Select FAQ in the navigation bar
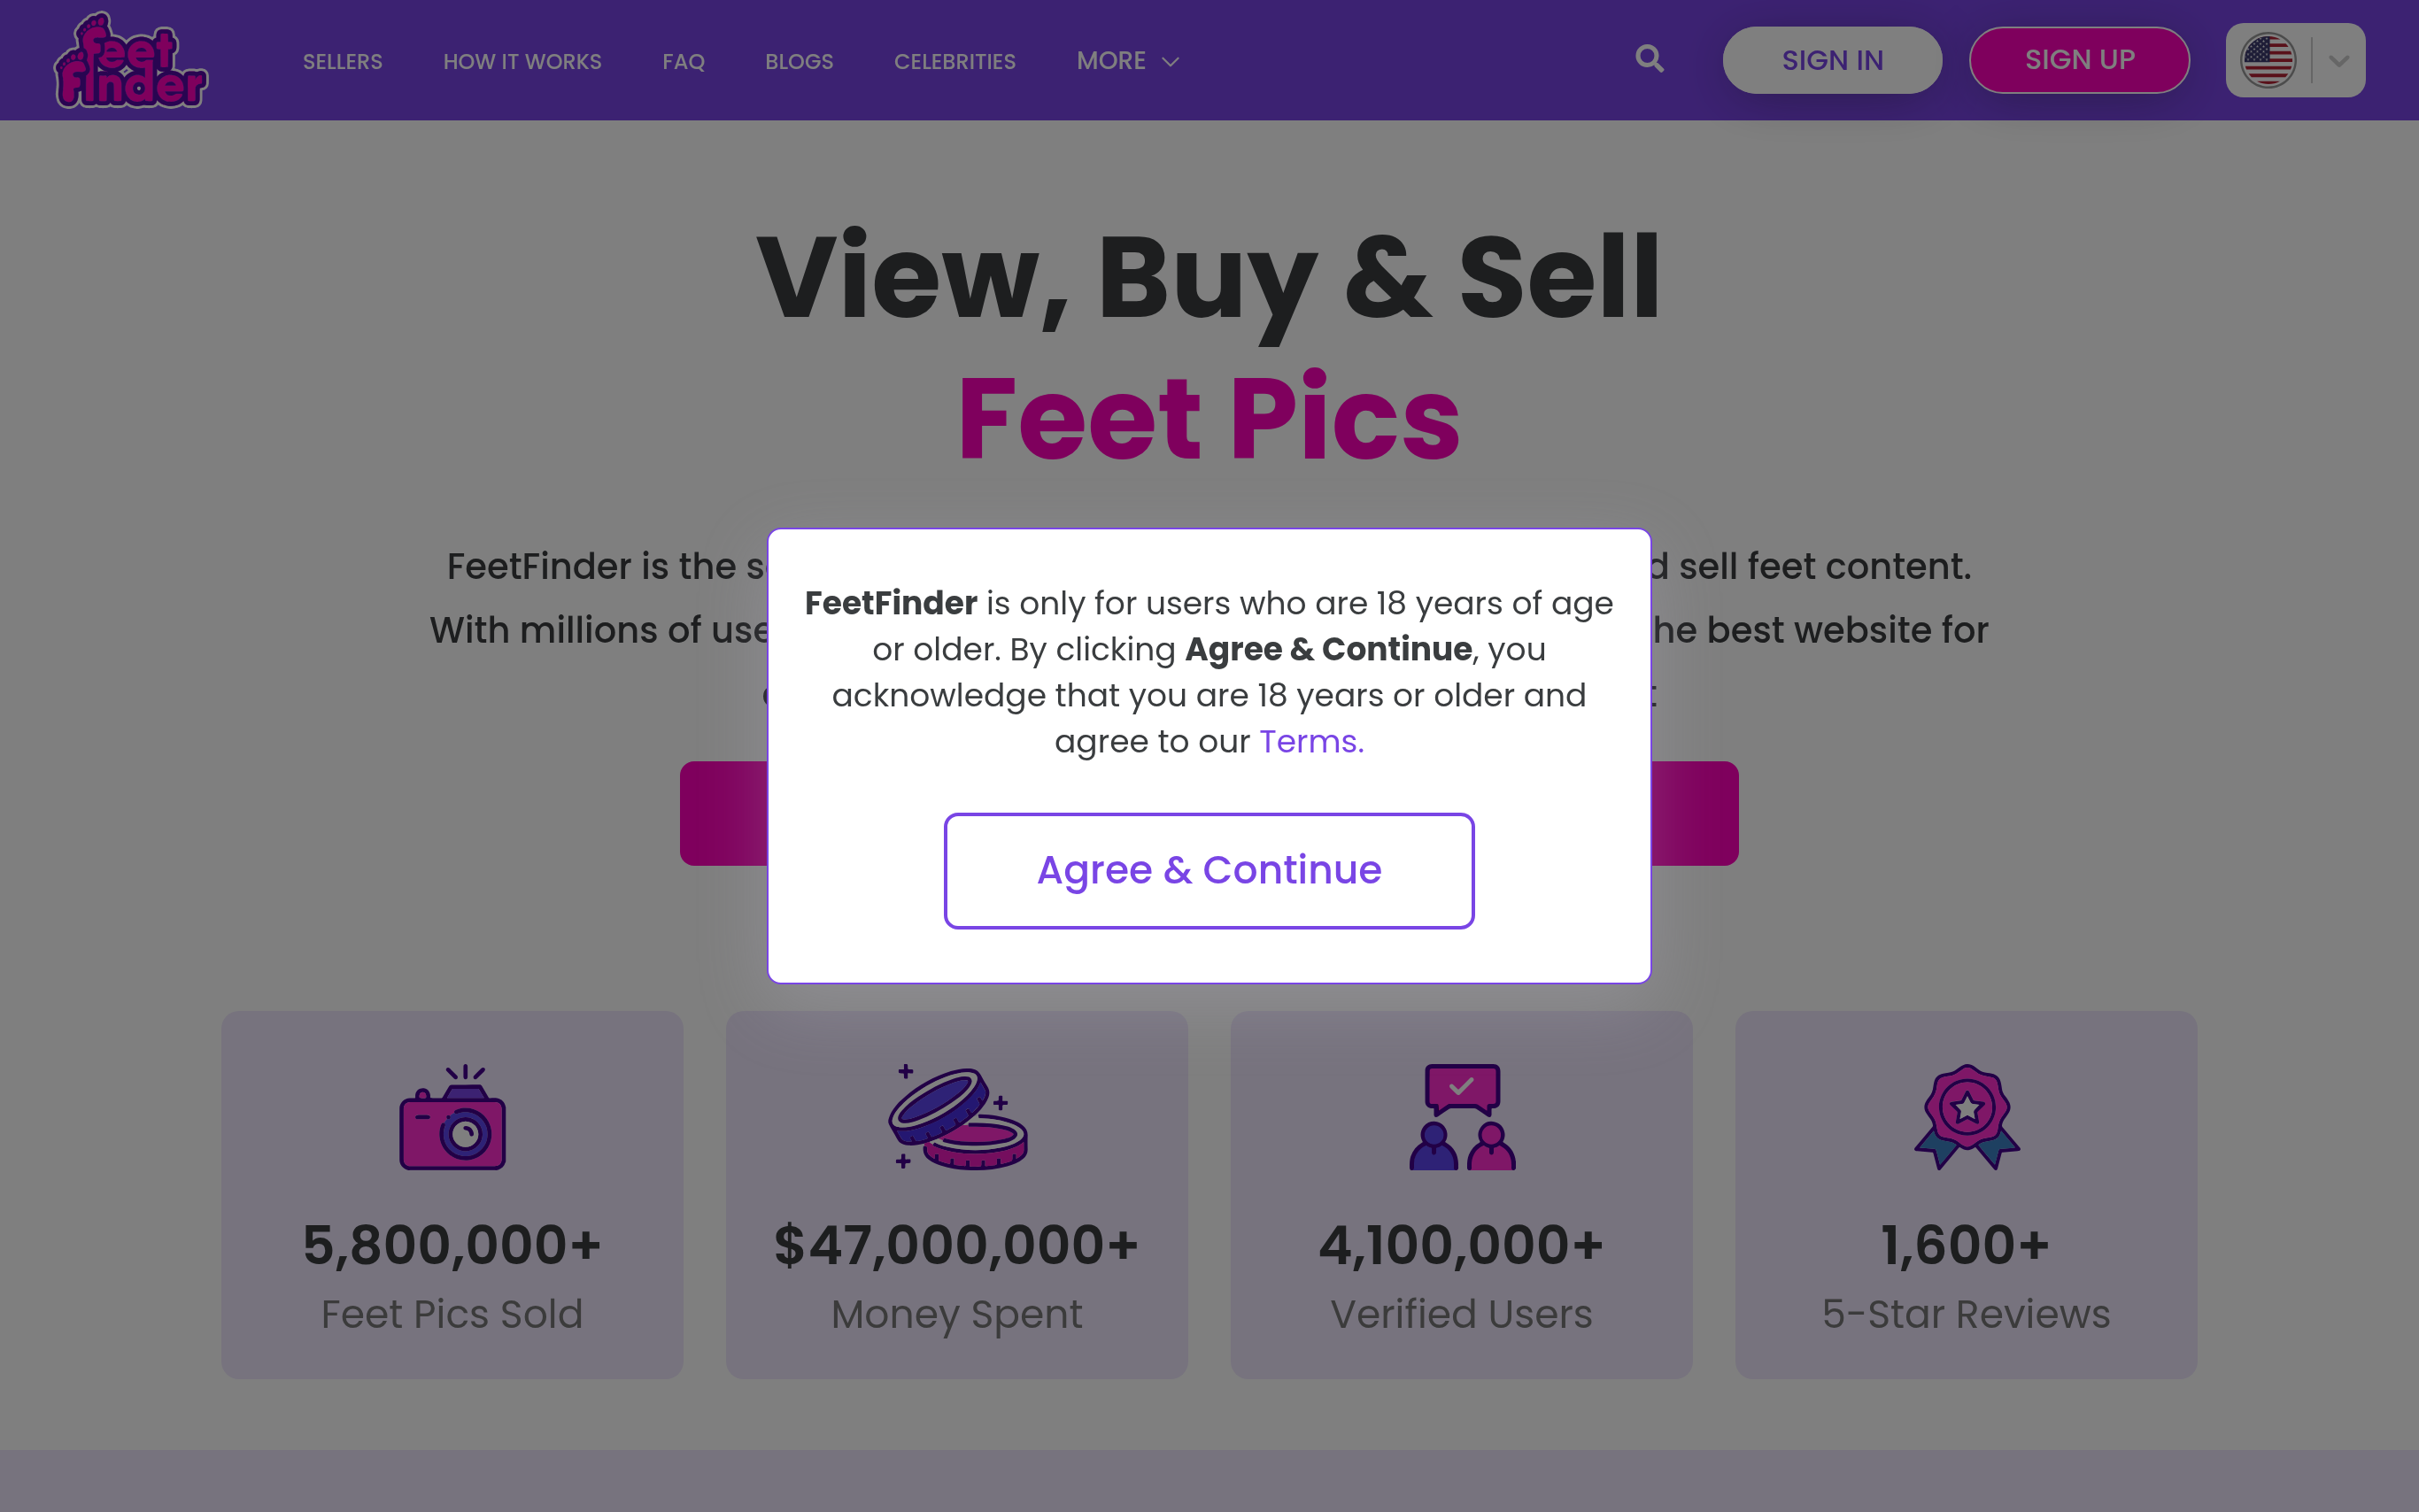 pyautogui.click(x=683, y=62)
